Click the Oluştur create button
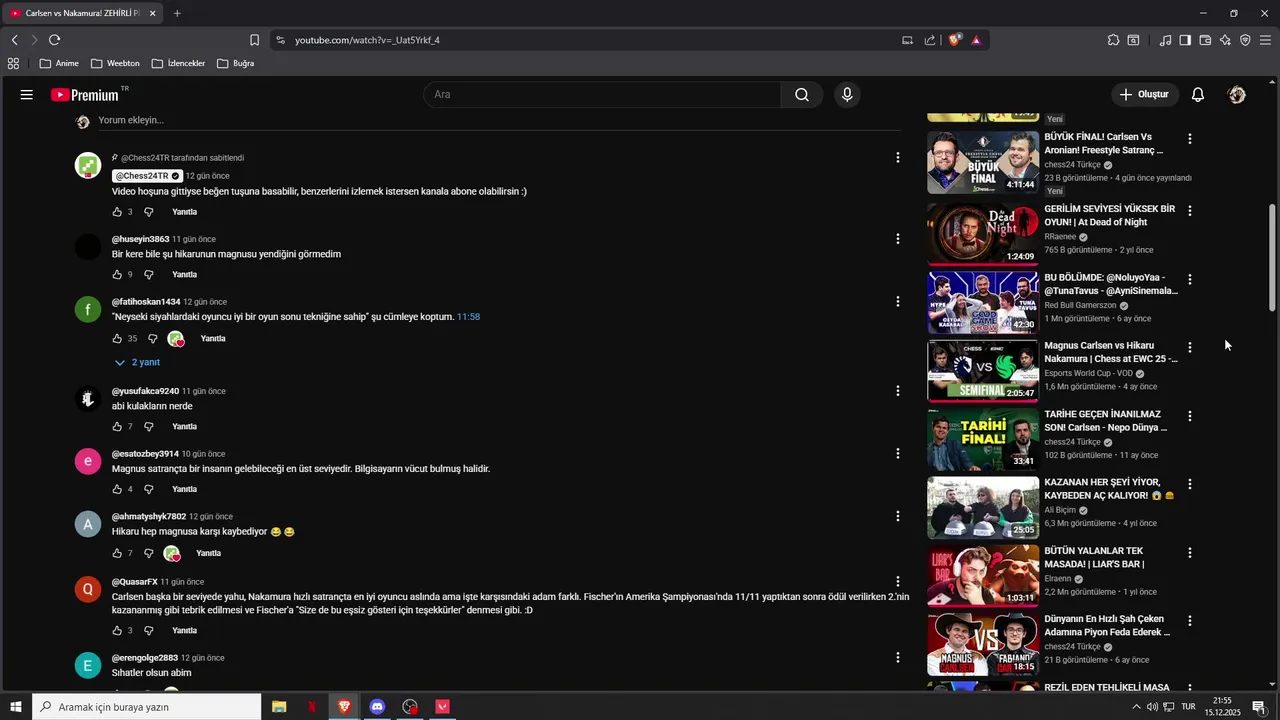The height and width of the screenshot is (720, 1280). click(1145, 95)
